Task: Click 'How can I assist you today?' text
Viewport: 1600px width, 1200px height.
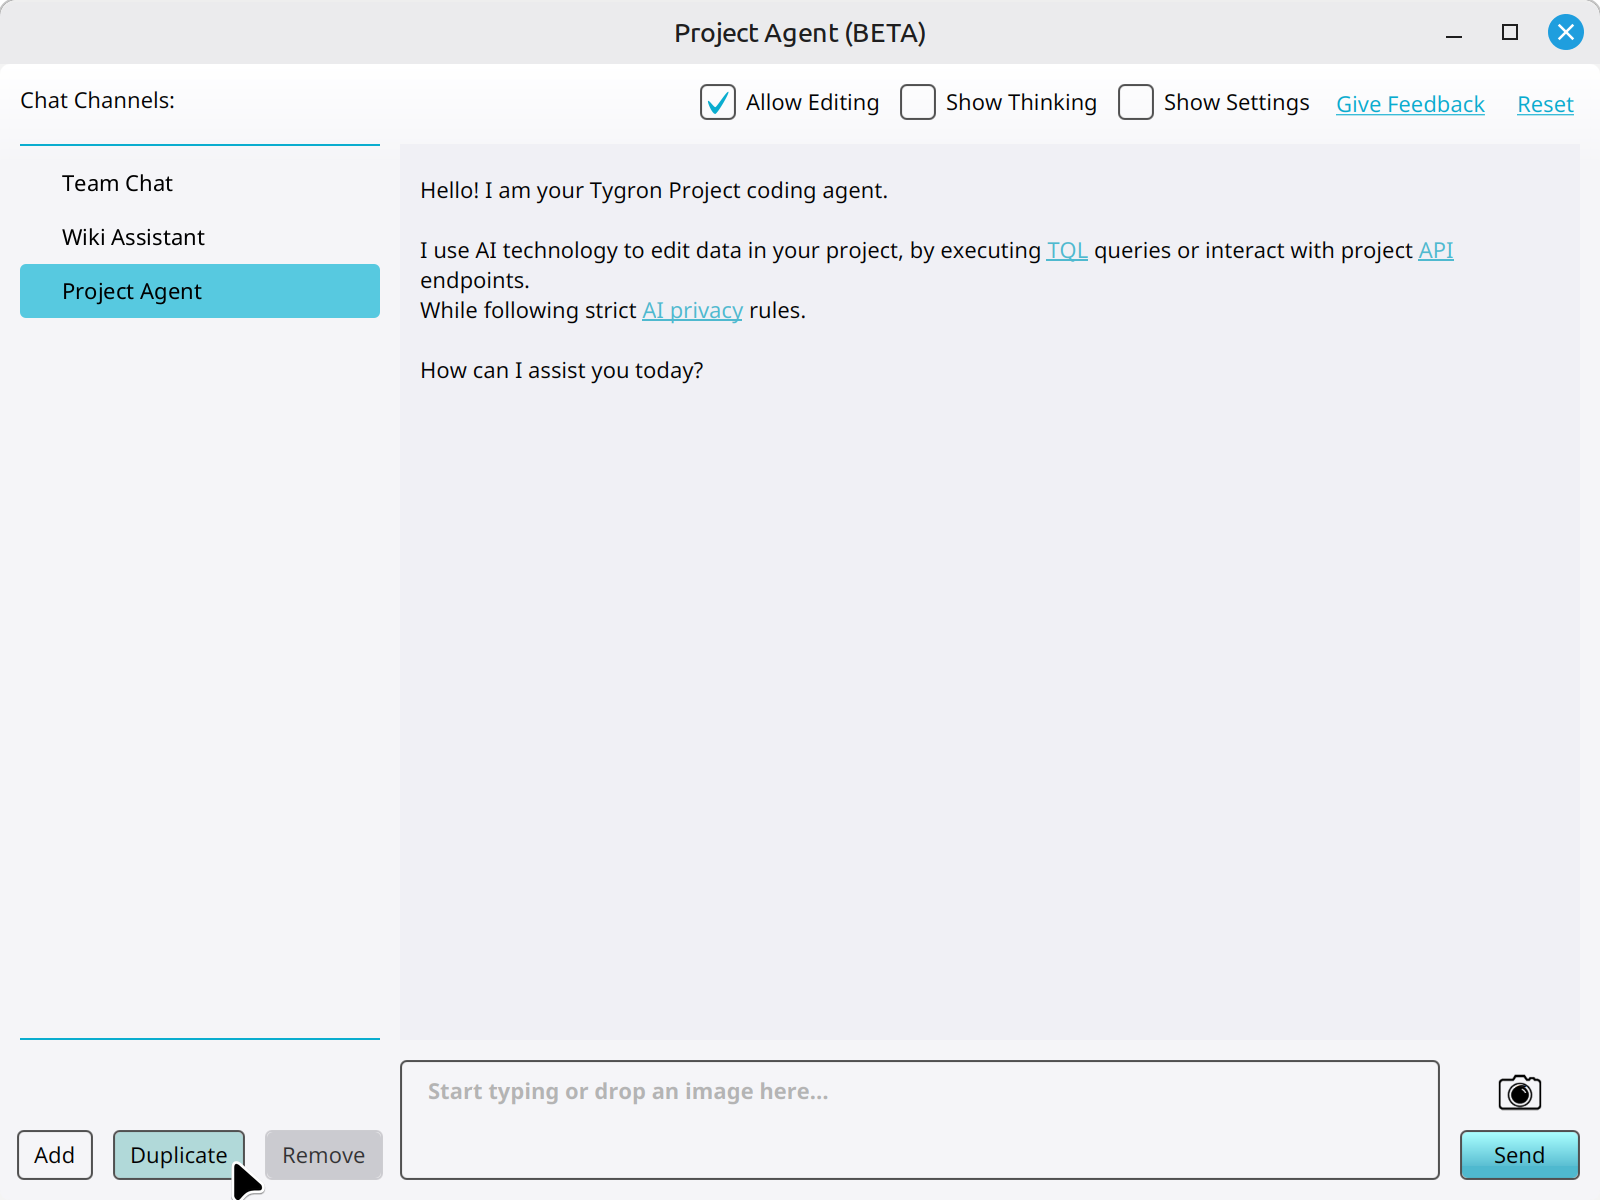Action: point(562,370)
